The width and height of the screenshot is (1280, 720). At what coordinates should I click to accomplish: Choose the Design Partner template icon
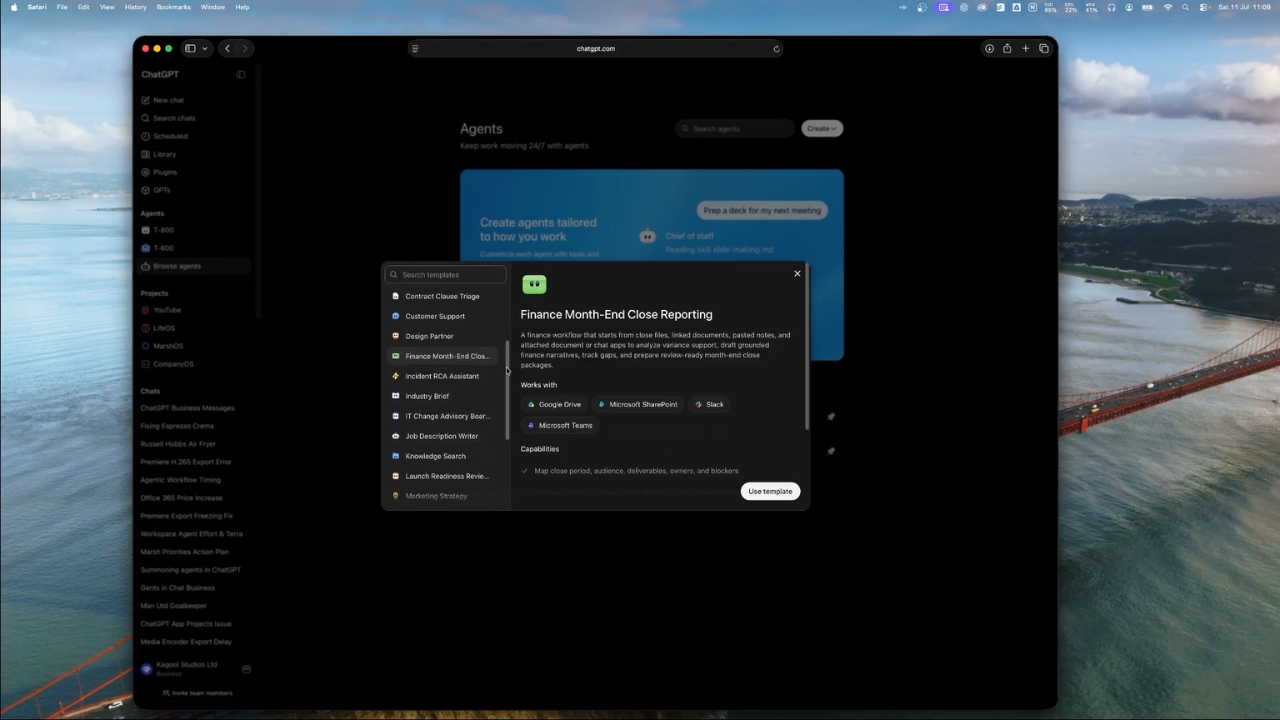click(x=395, y=336)
